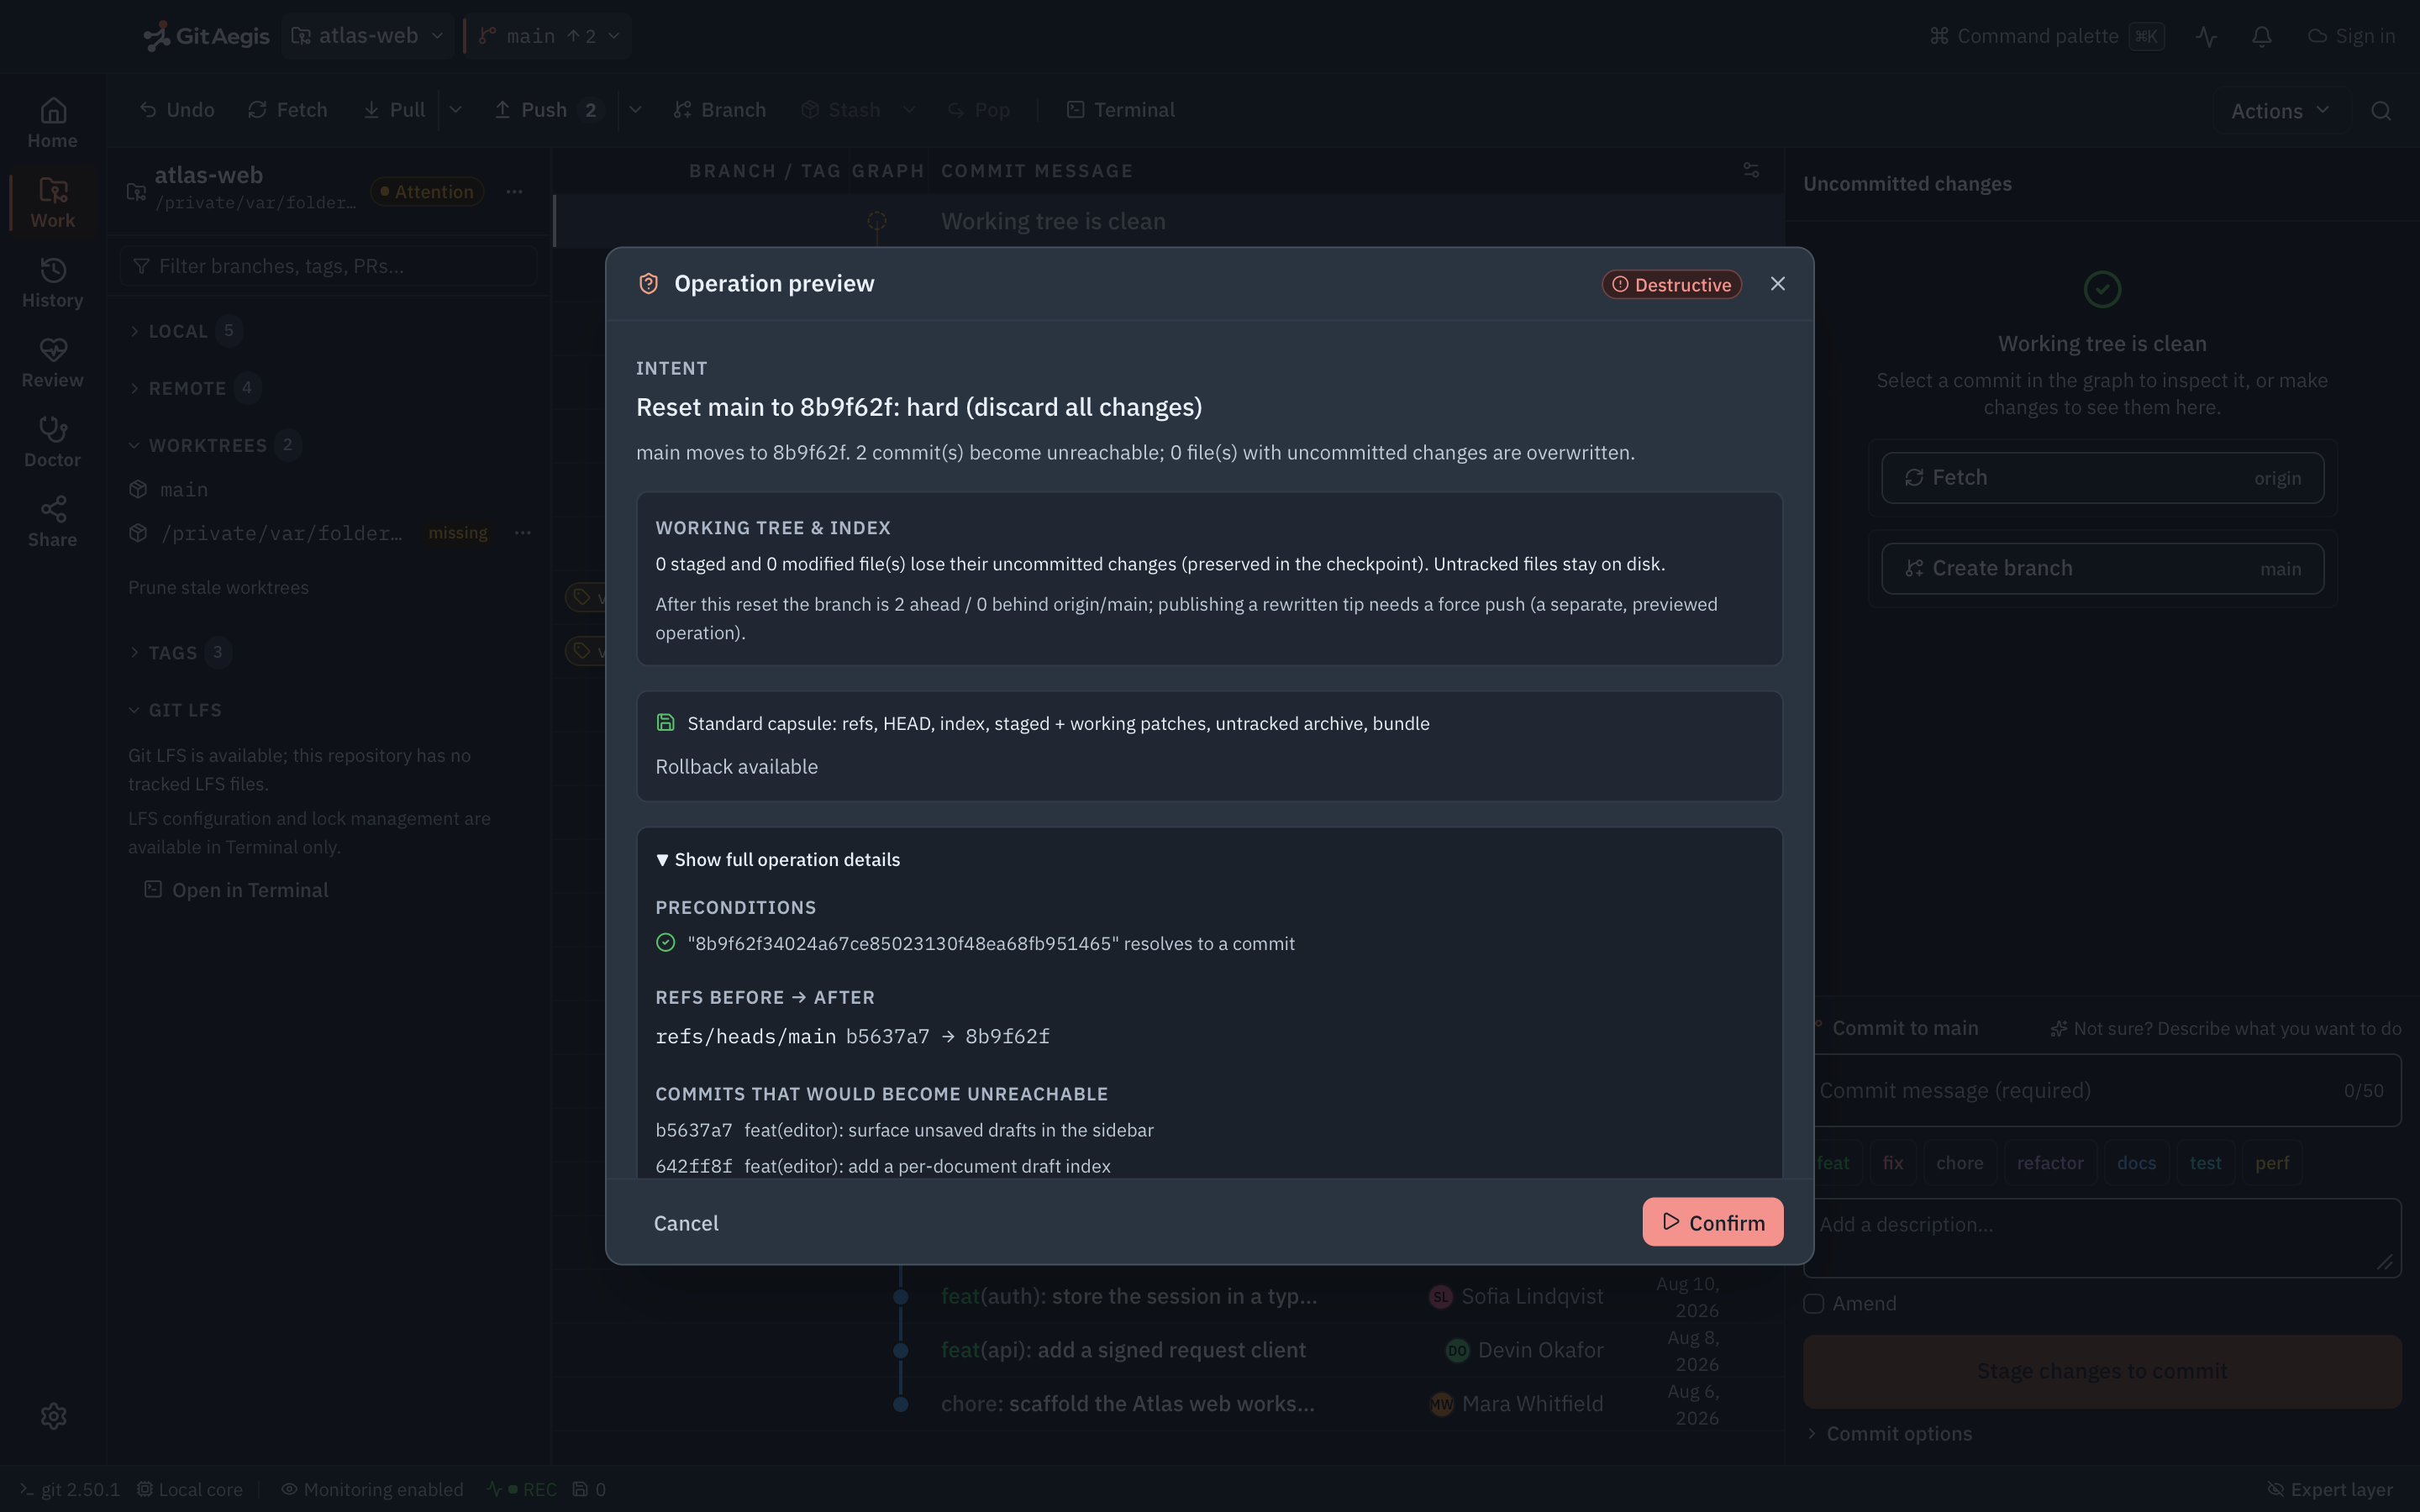The image size is (2420, 1512).
Task: Click graph column settings icon
Action: pyautogui.click(x=1751, y=171)
